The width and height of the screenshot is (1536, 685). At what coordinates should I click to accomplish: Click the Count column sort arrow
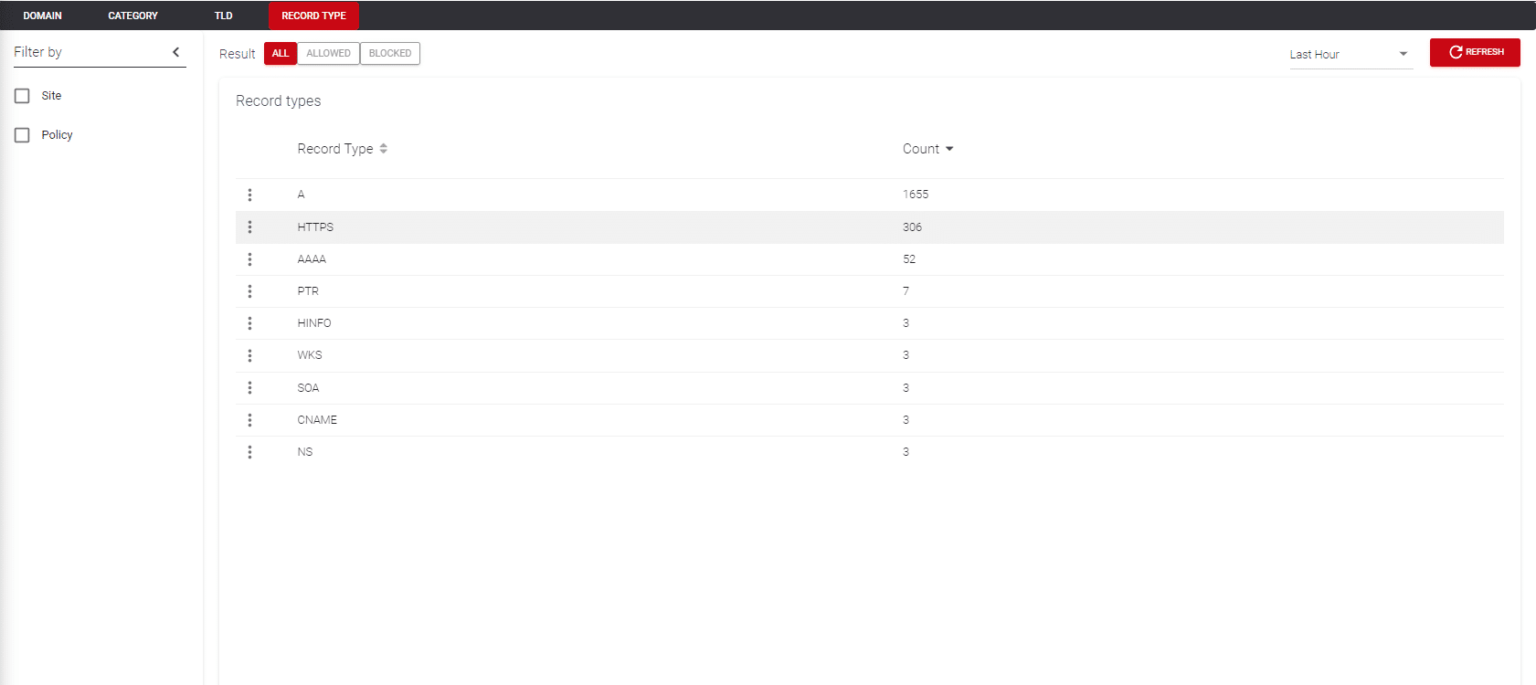point(948,148)
